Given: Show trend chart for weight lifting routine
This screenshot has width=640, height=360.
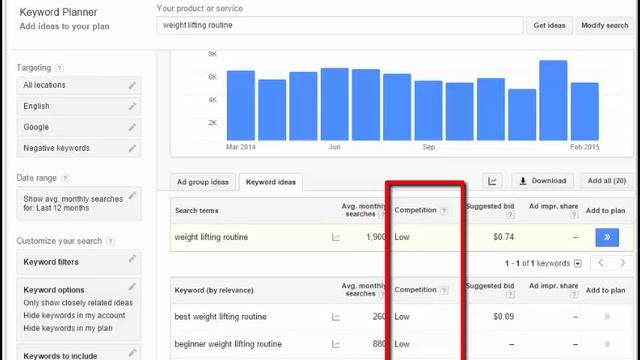Looking at the screenshot, I should tap(336, 237).
